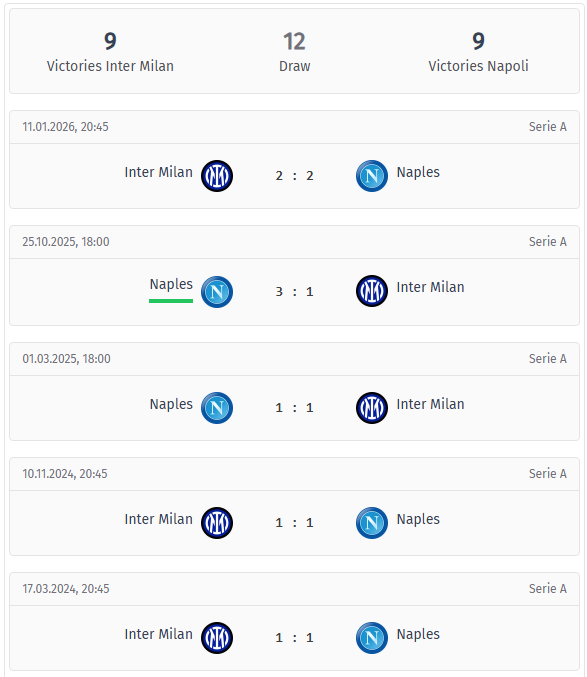This screenshot has height=677, width=587.
Task: Open the 3 : 1 match score
Action: [294, 292]
